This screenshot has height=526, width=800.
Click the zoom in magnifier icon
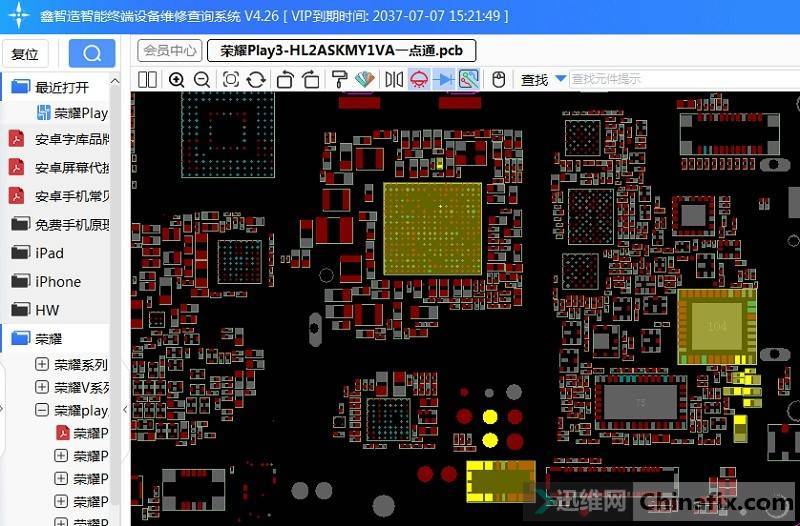click(x=177, y=79)
